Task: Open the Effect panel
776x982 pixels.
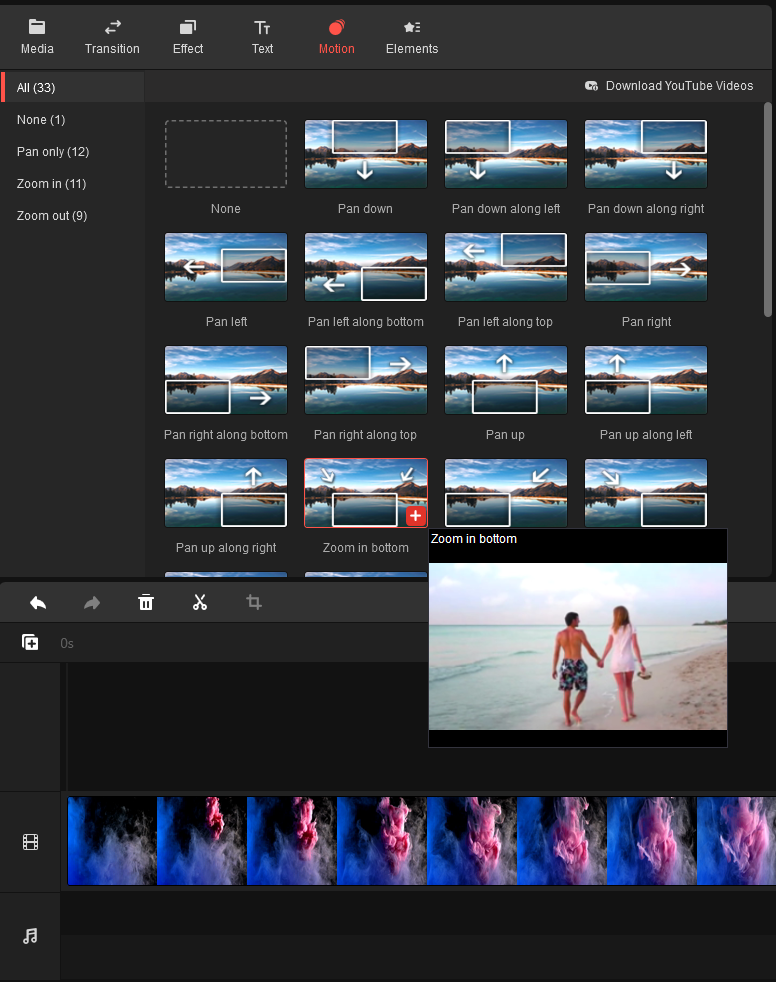Action: pos(187,37)
